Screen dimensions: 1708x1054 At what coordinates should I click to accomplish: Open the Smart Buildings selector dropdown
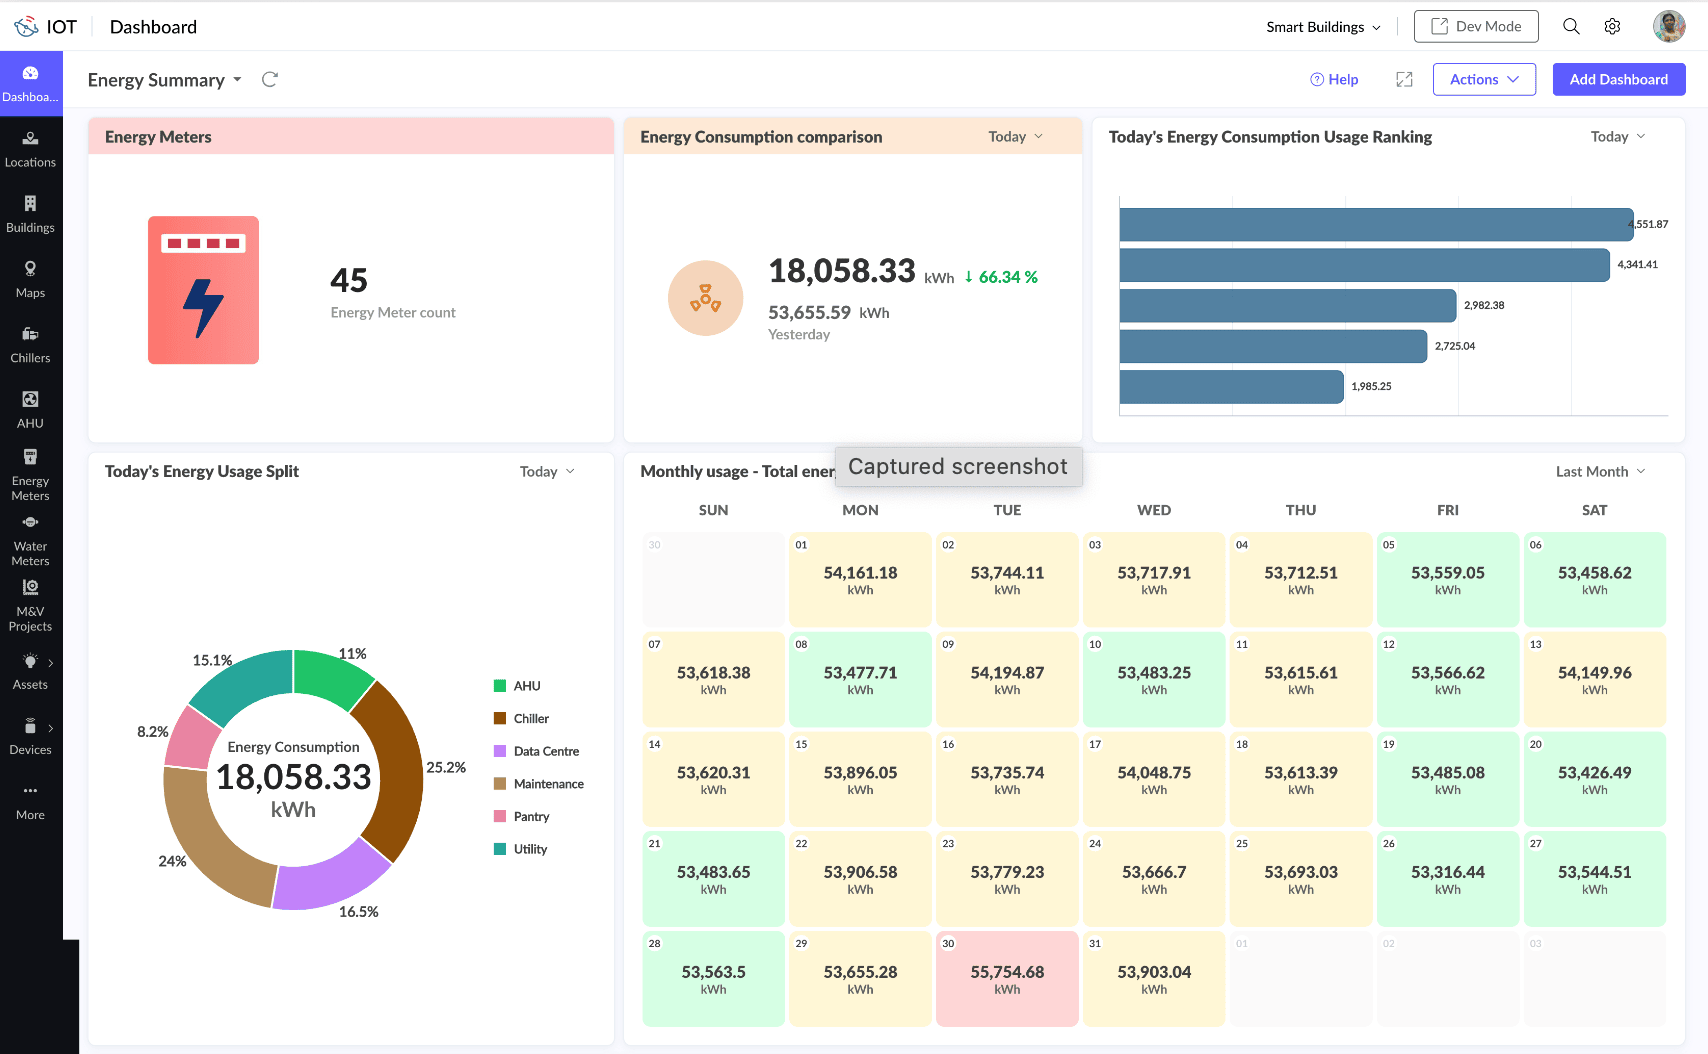(x=1322, y=27)
